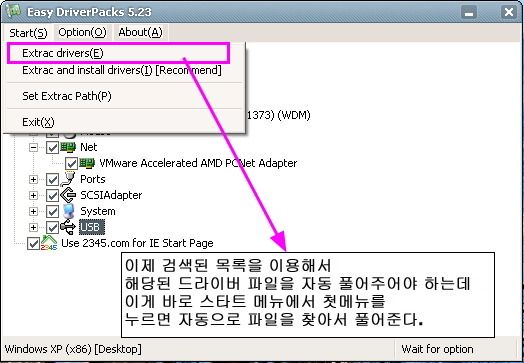
Task: Select the System tree label
Action: point(98,211)
